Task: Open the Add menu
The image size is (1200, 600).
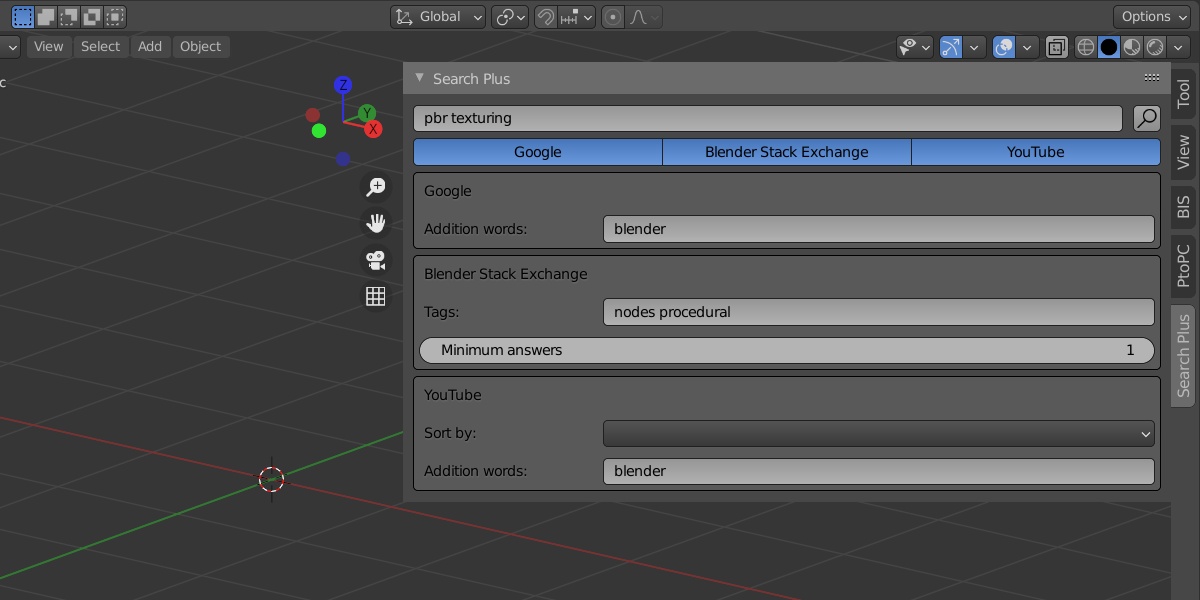Action: pyautogui.click(x=150, y=46)
